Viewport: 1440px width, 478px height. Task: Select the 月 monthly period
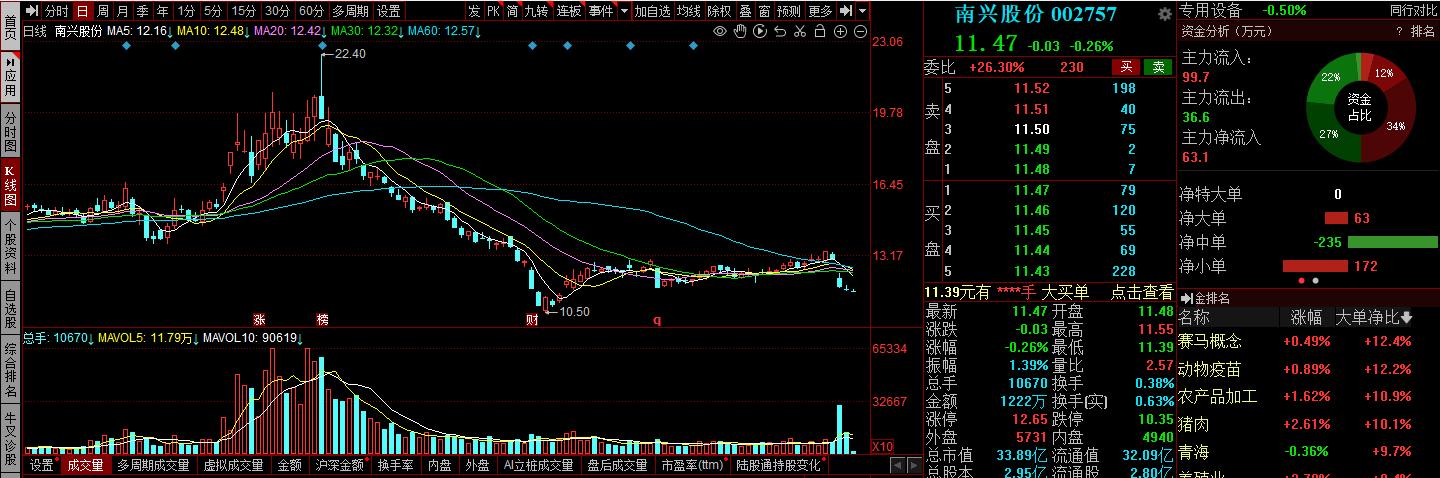click(122, 11)
